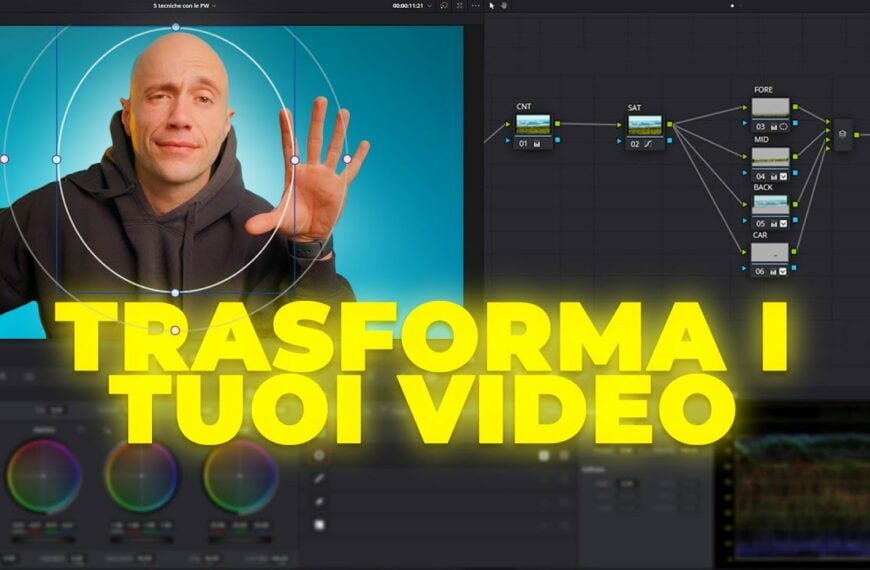This screenshot has height=570, width=870.
Task: Click the rightmost of the three color wheels
Action: point(239,476)
